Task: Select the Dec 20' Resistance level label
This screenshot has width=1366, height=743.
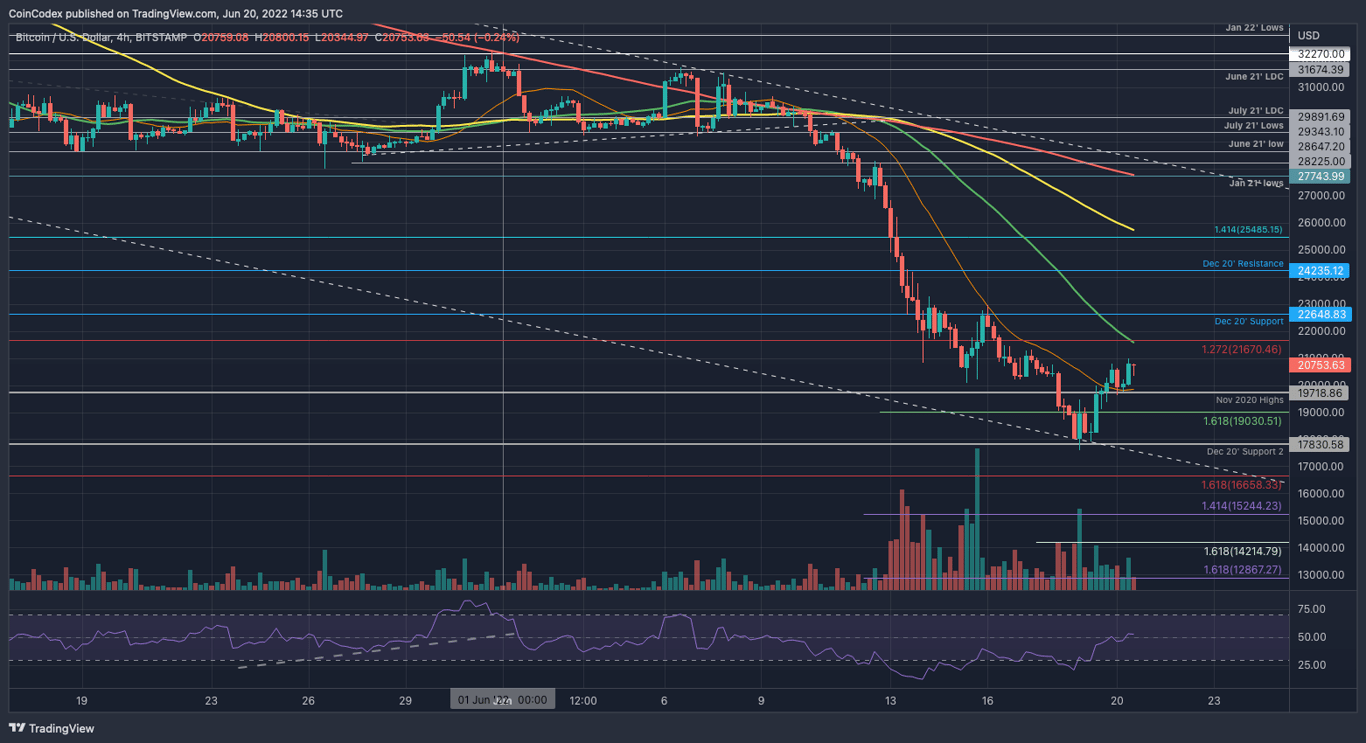Action: click(x=1243, y=263)
